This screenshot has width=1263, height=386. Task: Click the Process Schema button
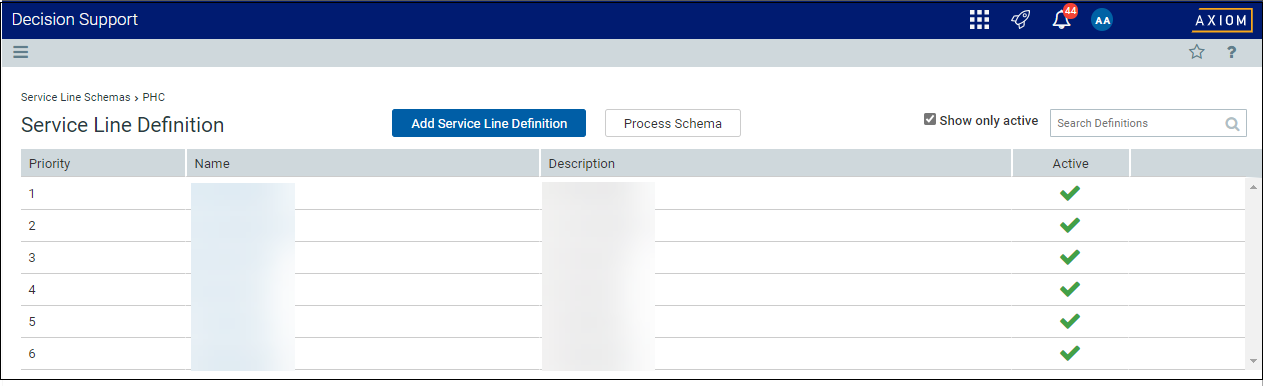tap(672, 123)
